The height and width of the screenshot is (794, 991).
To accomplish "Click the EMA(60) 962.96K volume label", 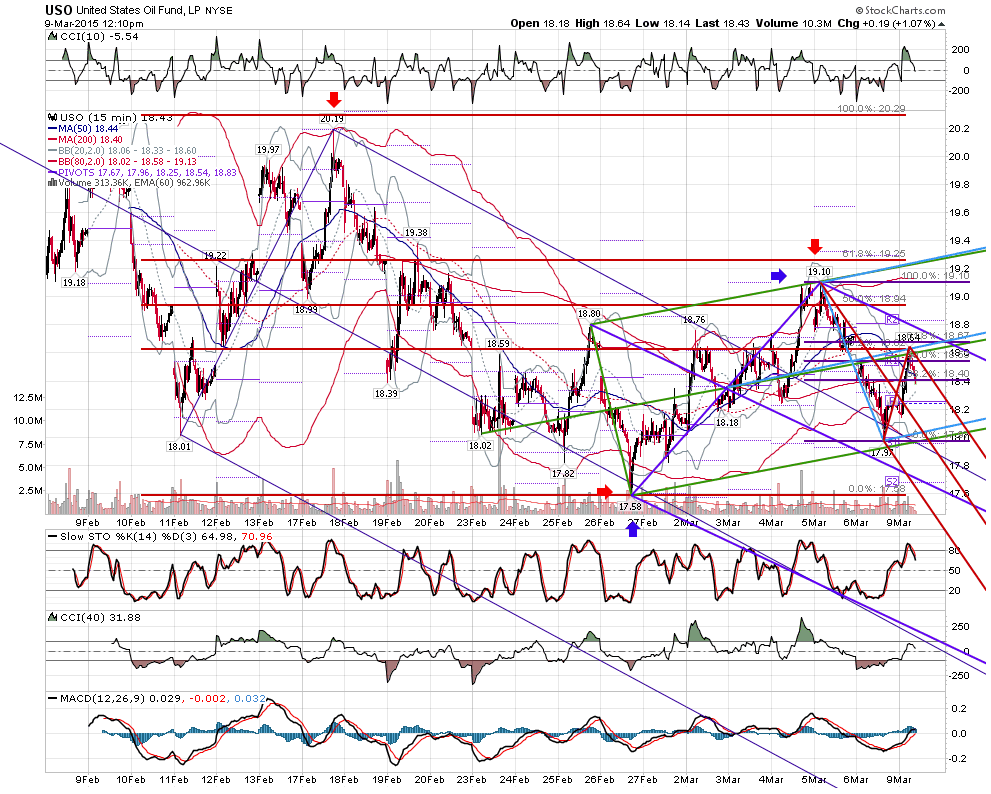I will click(x=172, y=183).
